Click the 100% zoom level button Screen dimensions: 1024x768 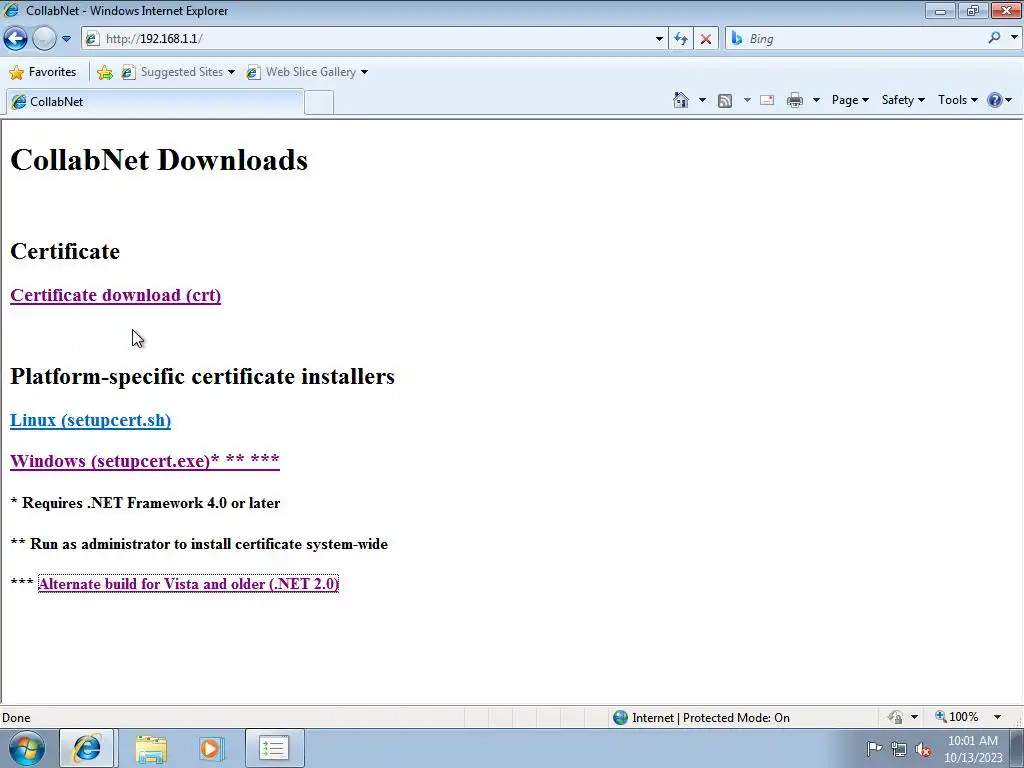coord(957,717)
